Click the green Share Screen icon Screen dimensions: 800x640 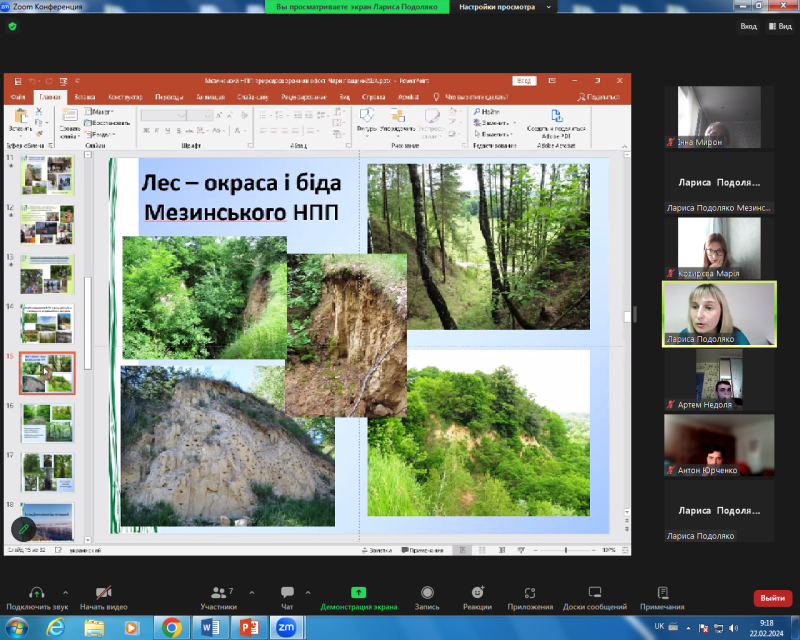358,592
